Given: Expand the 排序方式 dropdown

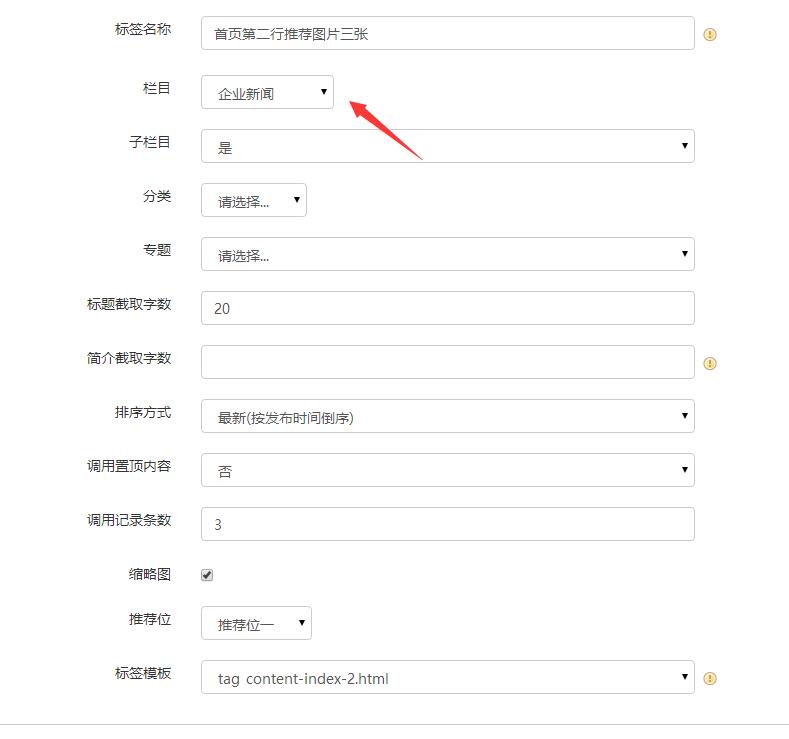Looking at the screenshot, I should [447, 416].
